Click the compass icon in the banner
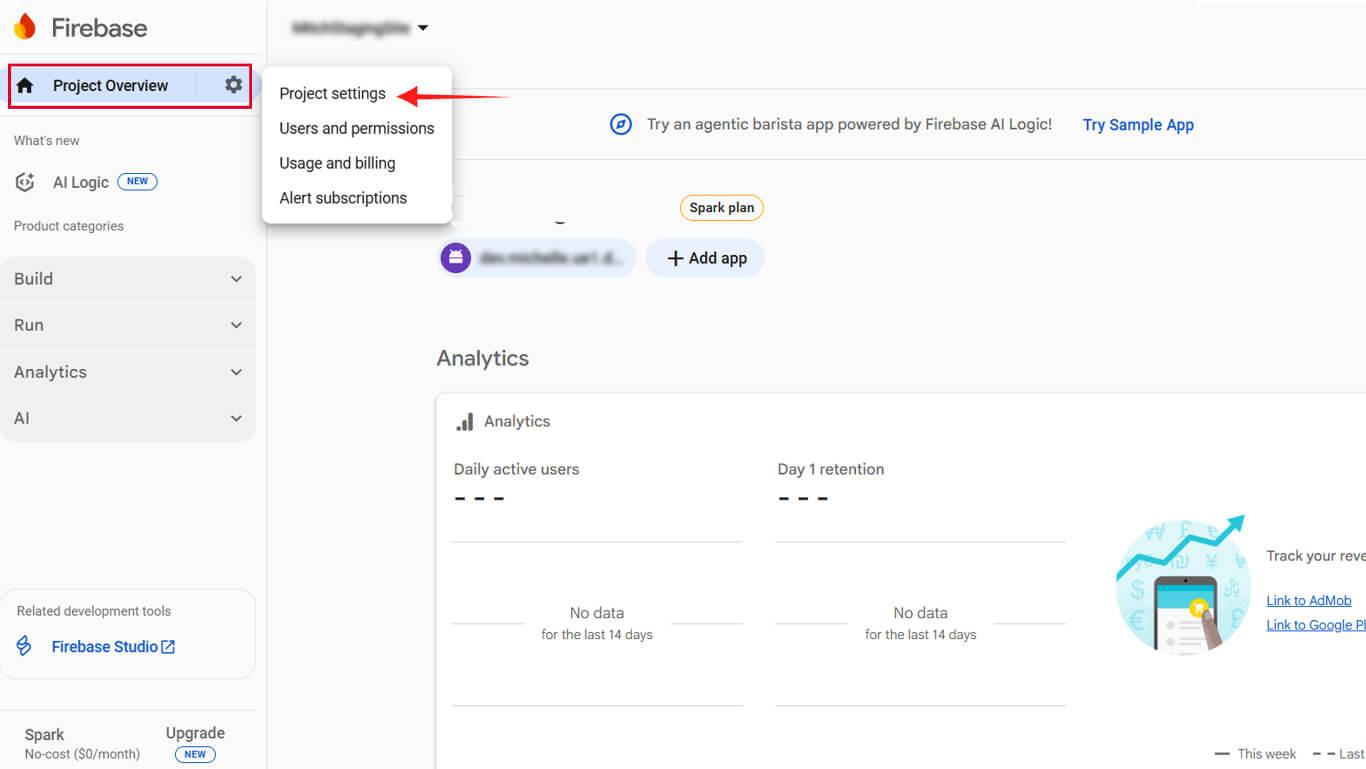The width and height of the screenshot is (1366, 769). [621, 125]
